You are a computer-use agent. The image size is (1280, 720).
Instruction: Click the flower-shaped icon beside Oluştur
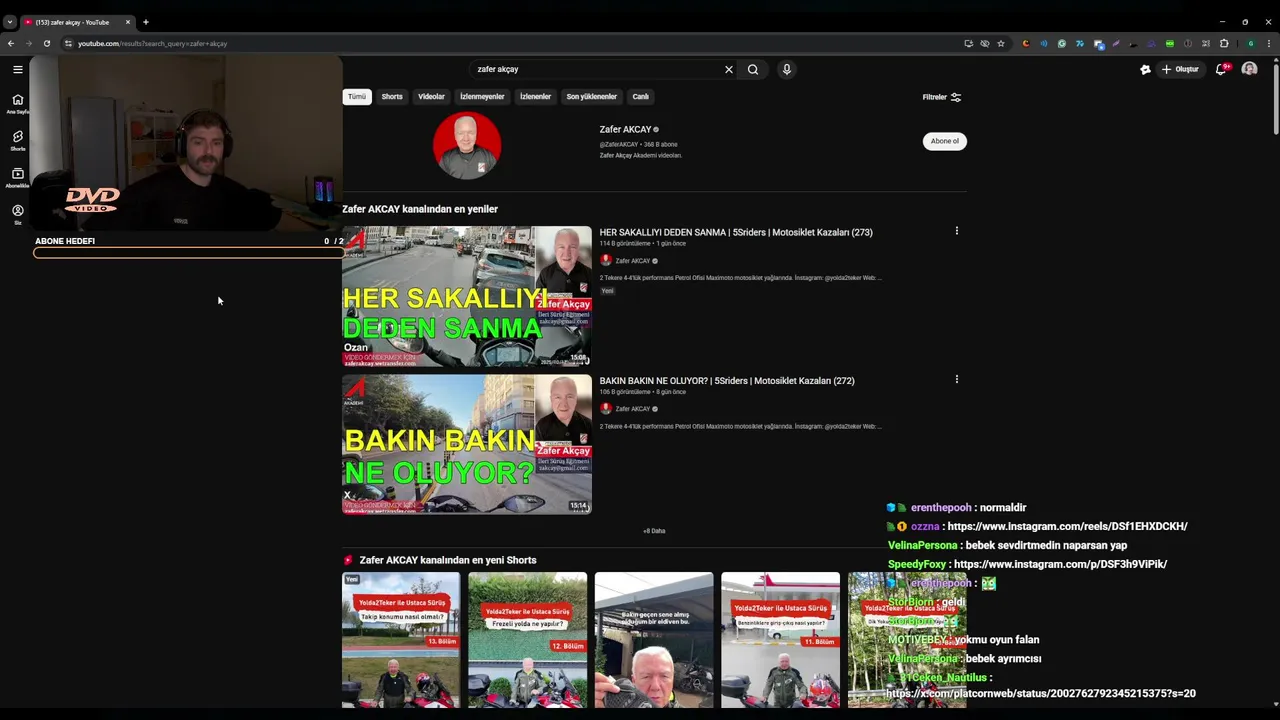pos(1145,69)
